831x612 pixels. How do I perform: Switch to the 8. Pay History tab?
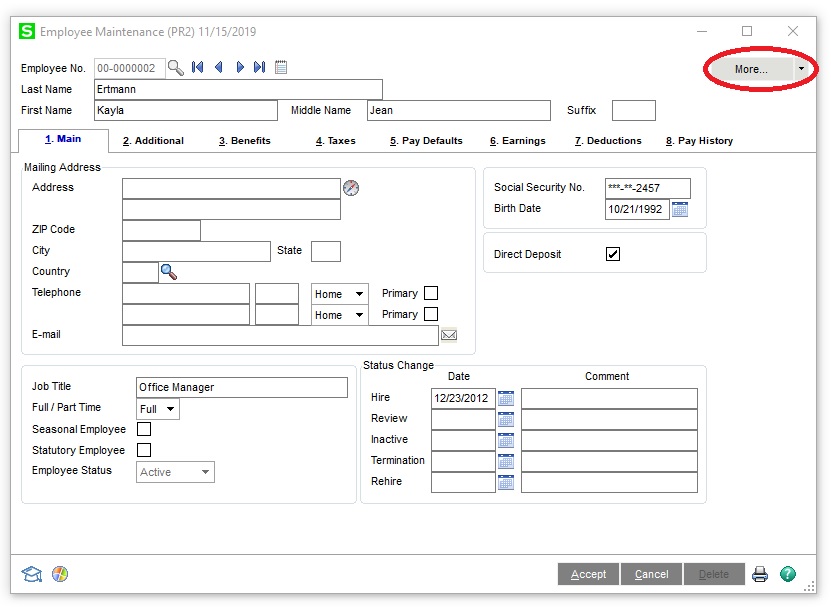click(700, 141)
